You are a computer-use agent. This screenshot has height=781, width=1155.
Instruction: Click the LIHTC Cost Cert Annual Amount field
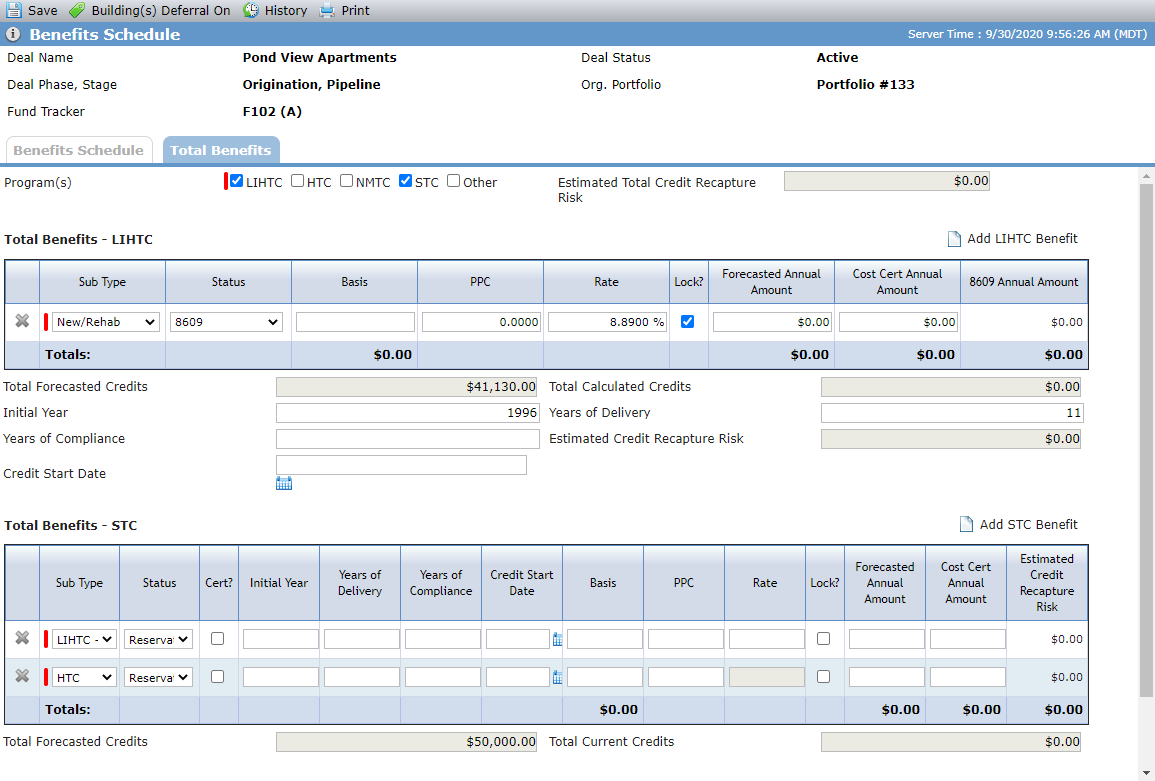coord(898,322)
